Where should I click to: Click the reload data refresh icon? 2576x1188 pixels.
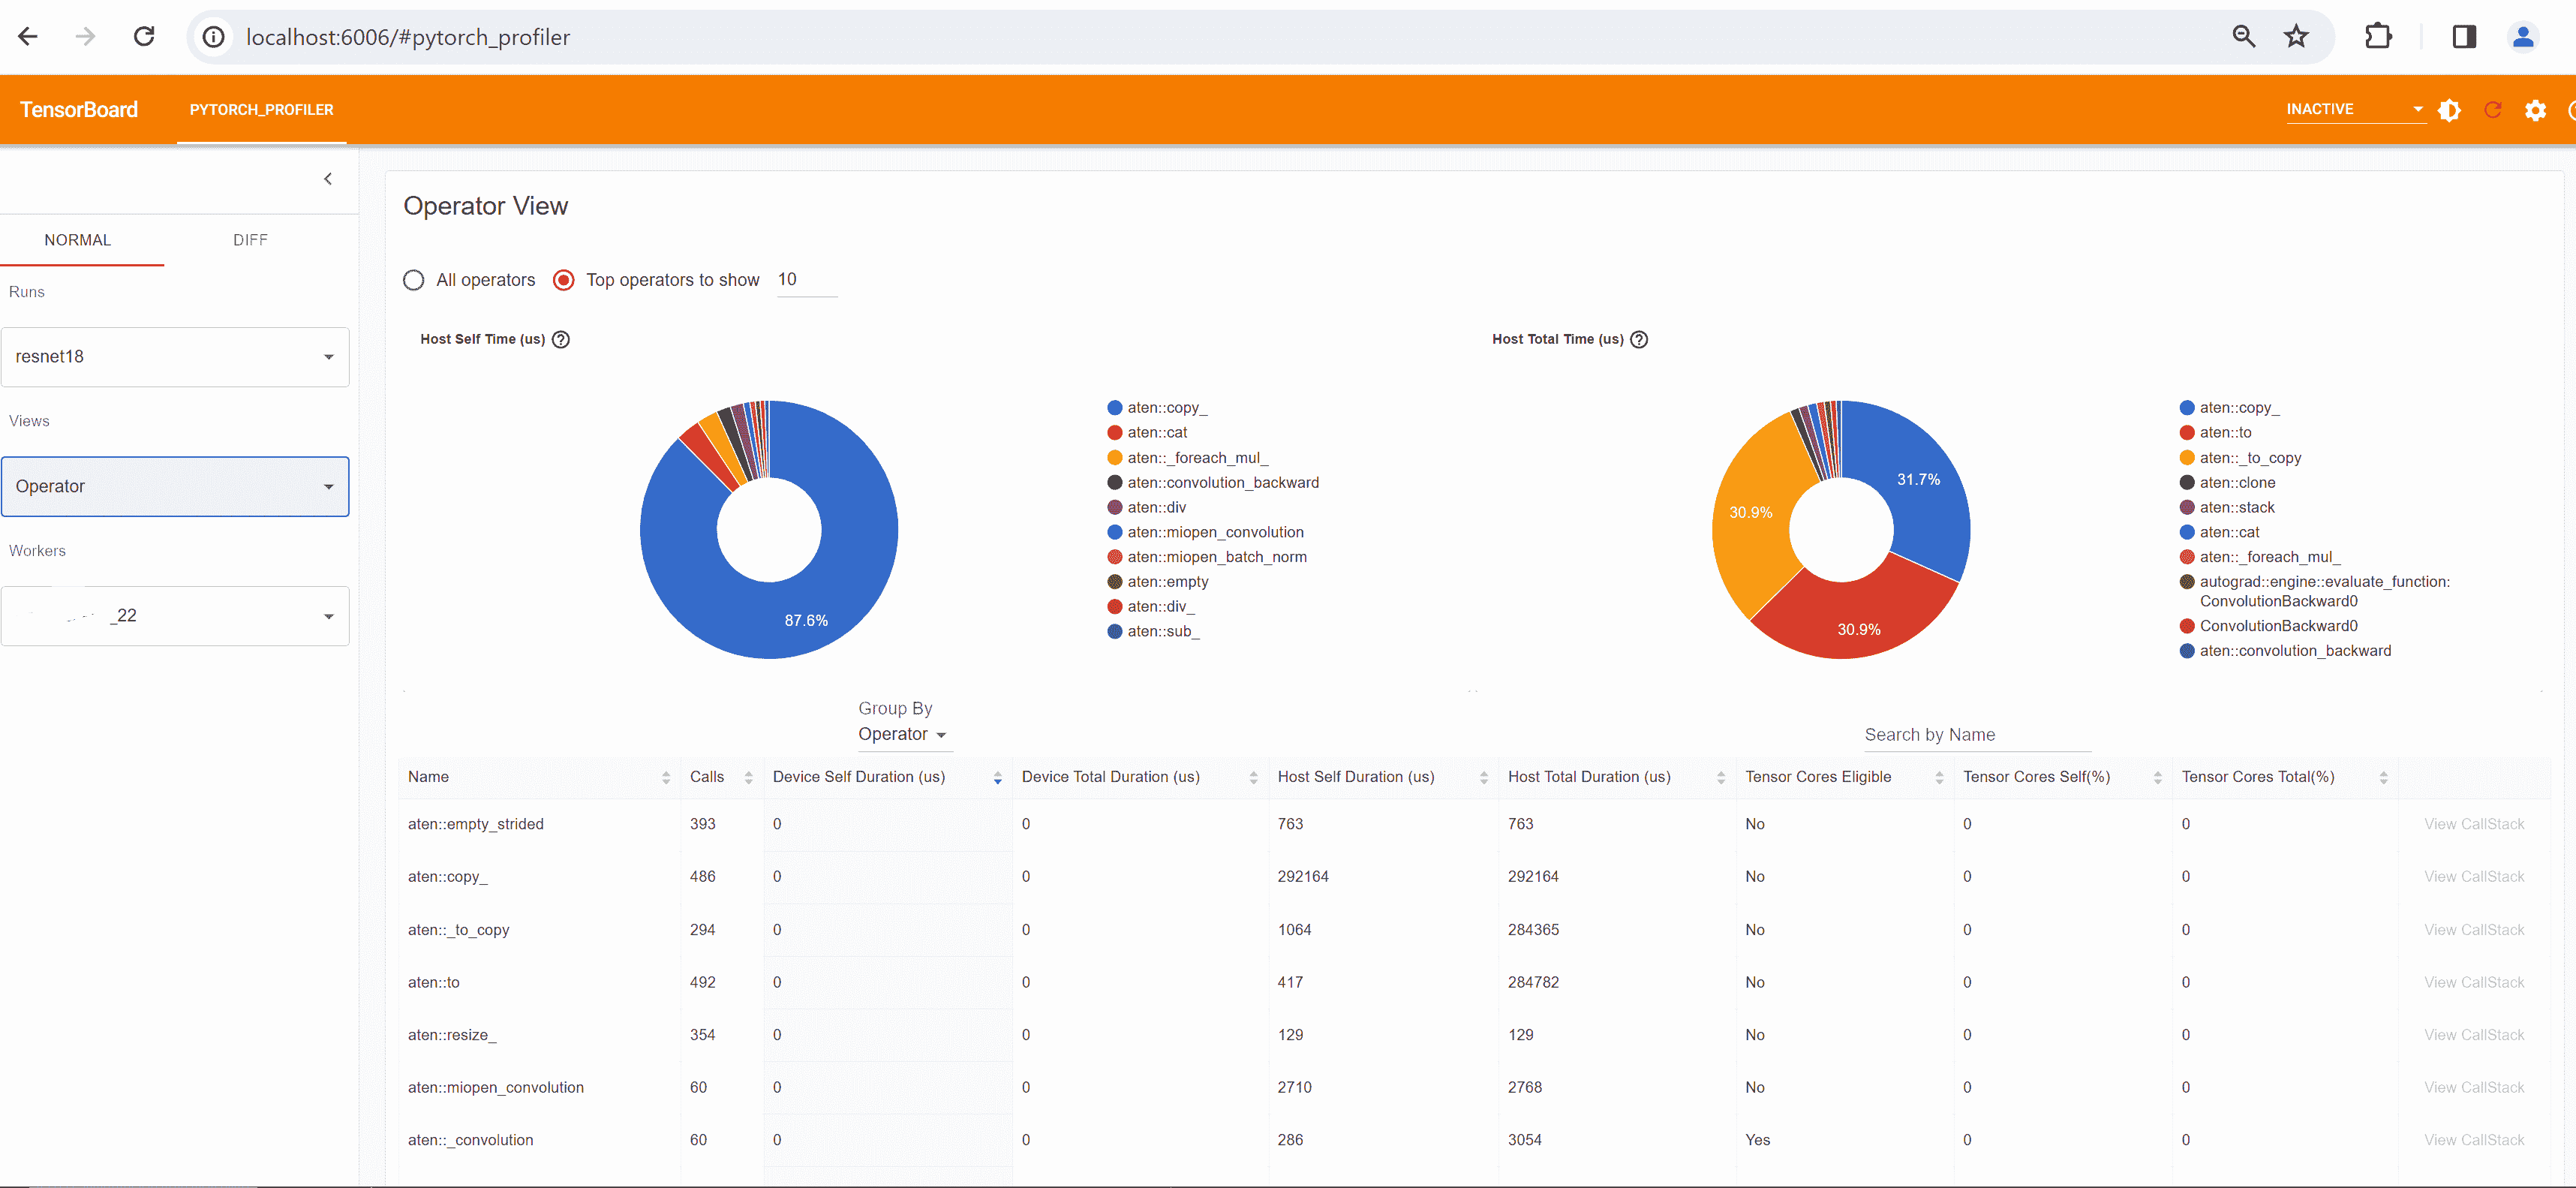pos(2492,110)
